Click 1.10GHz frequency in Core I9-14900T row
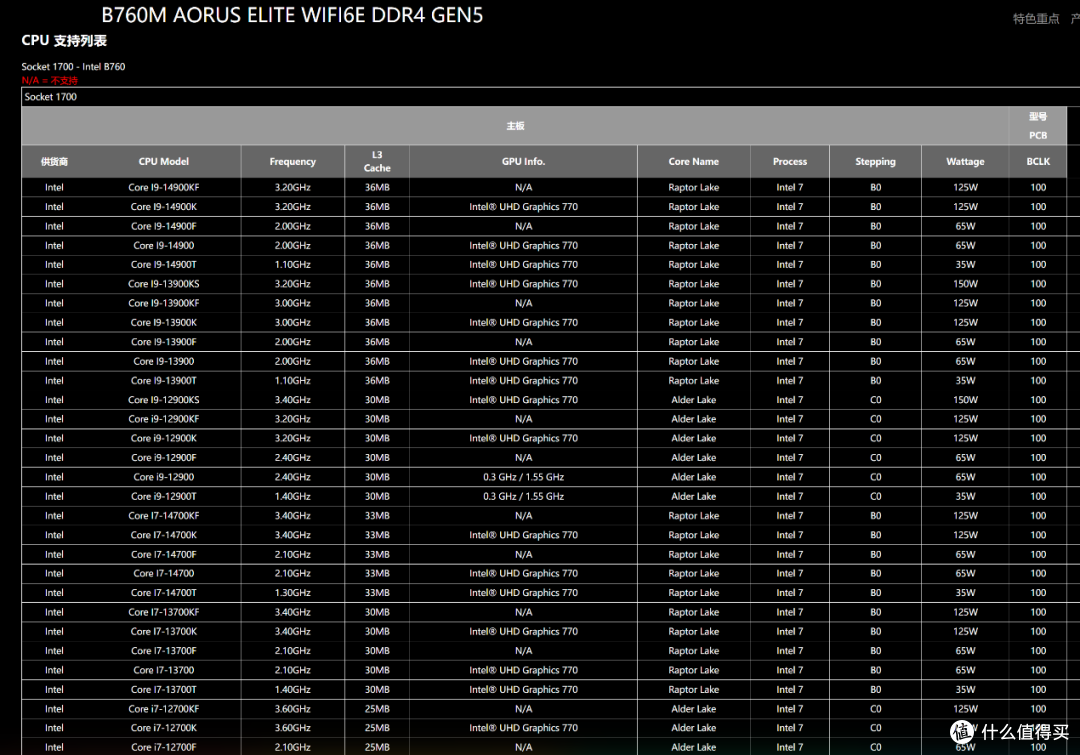Viewport: 1080px width, 755px height. coord(292,265)
